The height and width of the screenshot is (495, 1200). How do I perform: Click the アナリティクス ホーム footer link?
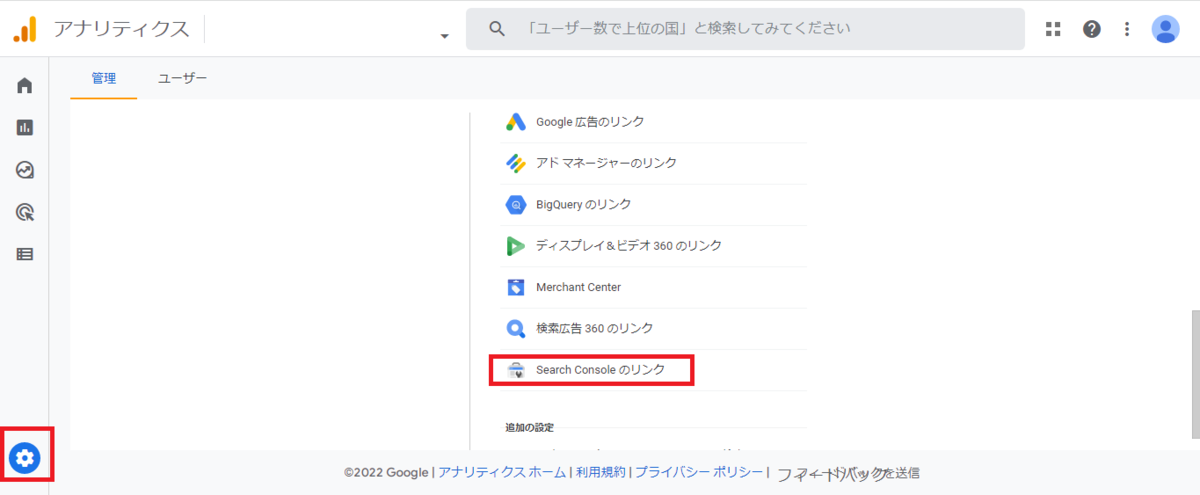pyautogui.click(x=503, y=473)
